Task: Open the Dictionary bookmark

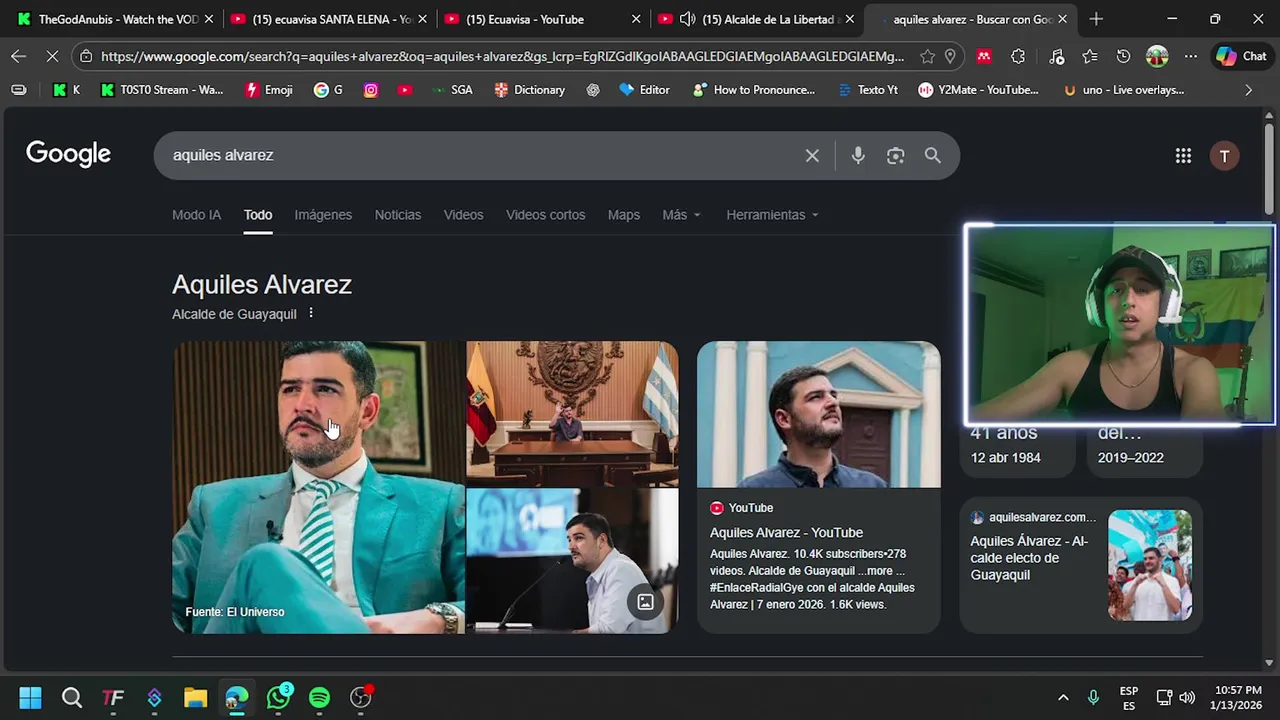Action: [x=530, y=90]
